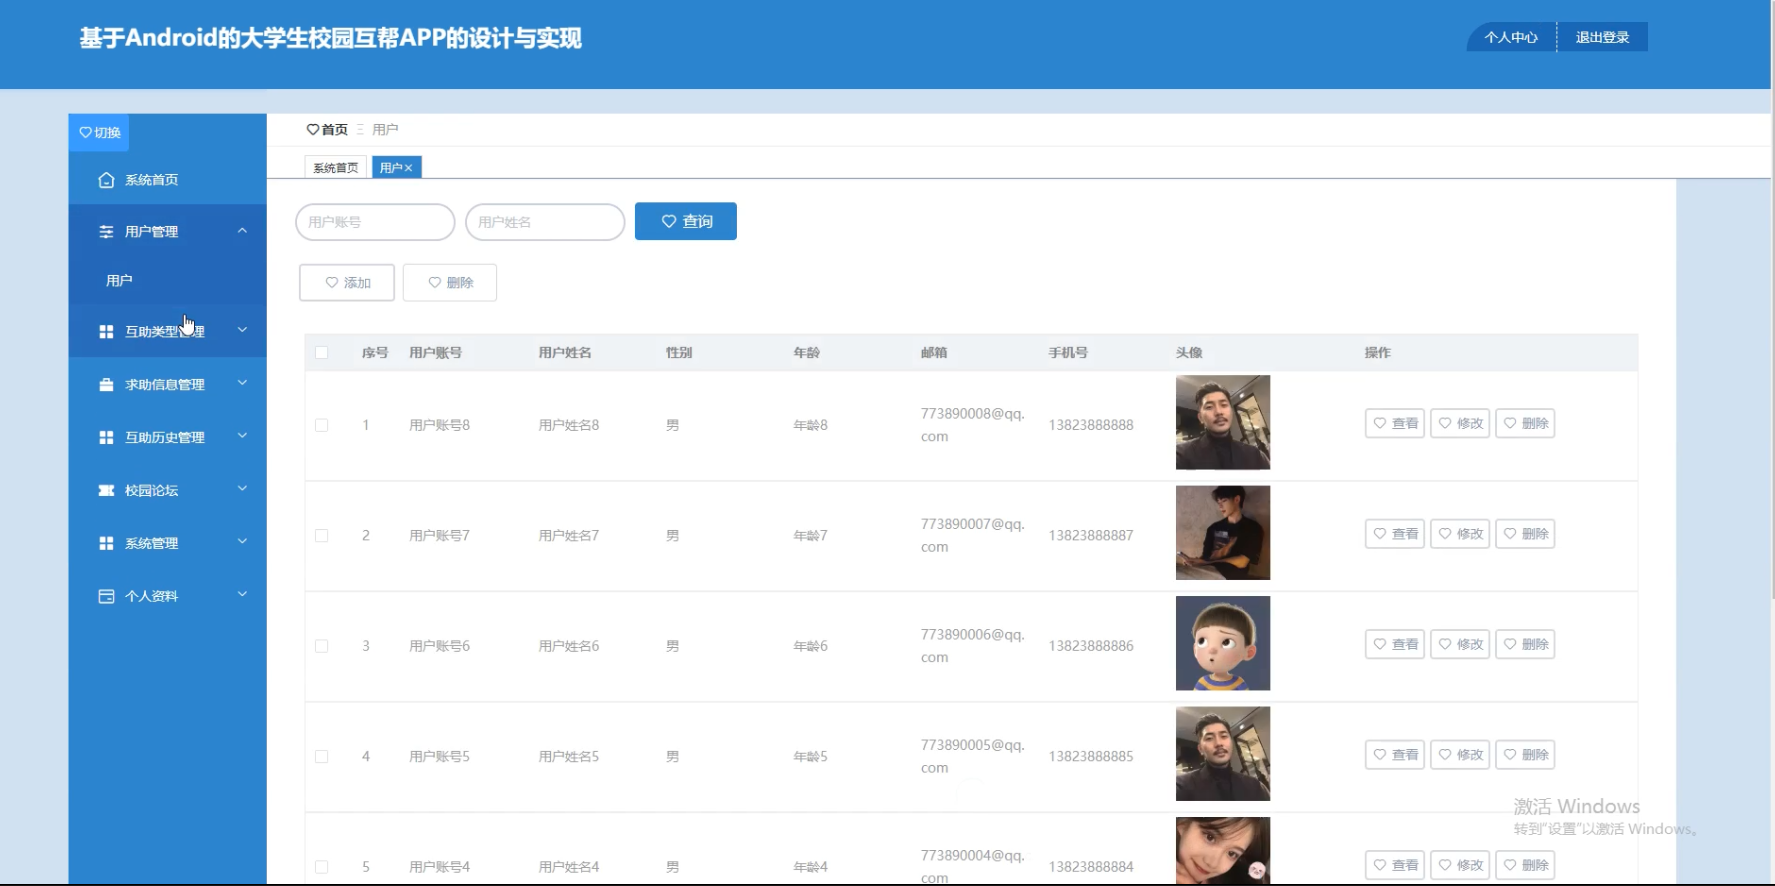Image resolution: width=1775 pixels, height=886 pixels.
Task: Click heart icon in 删除 for 用户账号5
Action: coord(1510,755)
